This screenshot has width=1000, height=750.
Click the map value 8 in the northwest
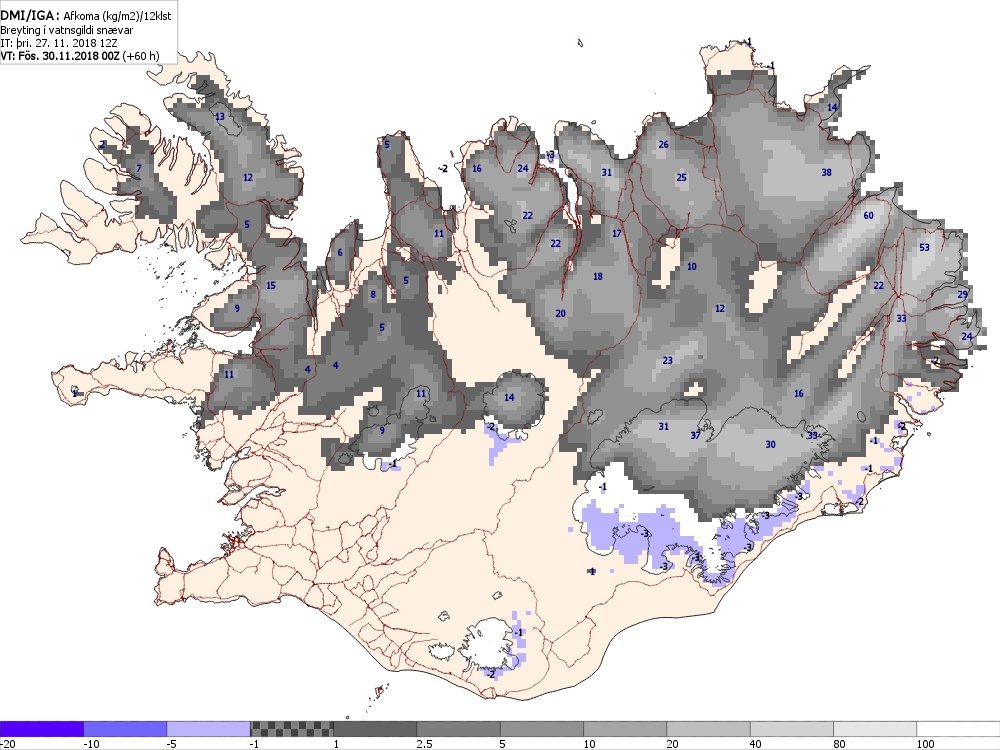click(373, 295)
